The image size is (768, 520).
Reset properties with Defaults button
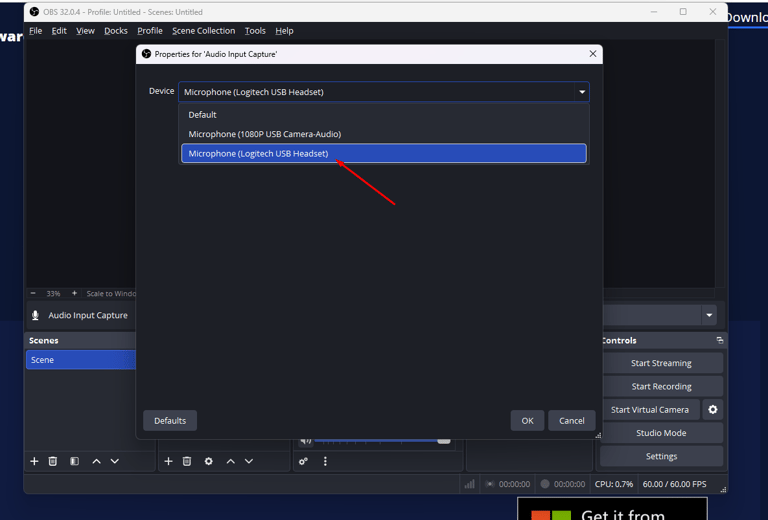click(x=170, y=421)
